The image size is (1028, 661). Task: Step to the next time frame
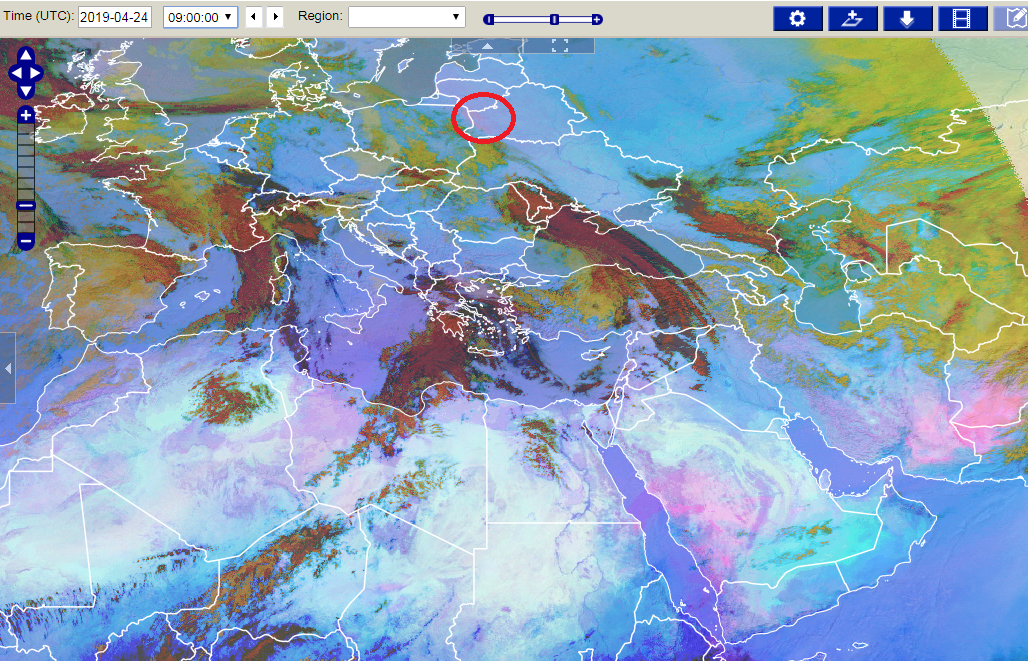click(276, 17)
